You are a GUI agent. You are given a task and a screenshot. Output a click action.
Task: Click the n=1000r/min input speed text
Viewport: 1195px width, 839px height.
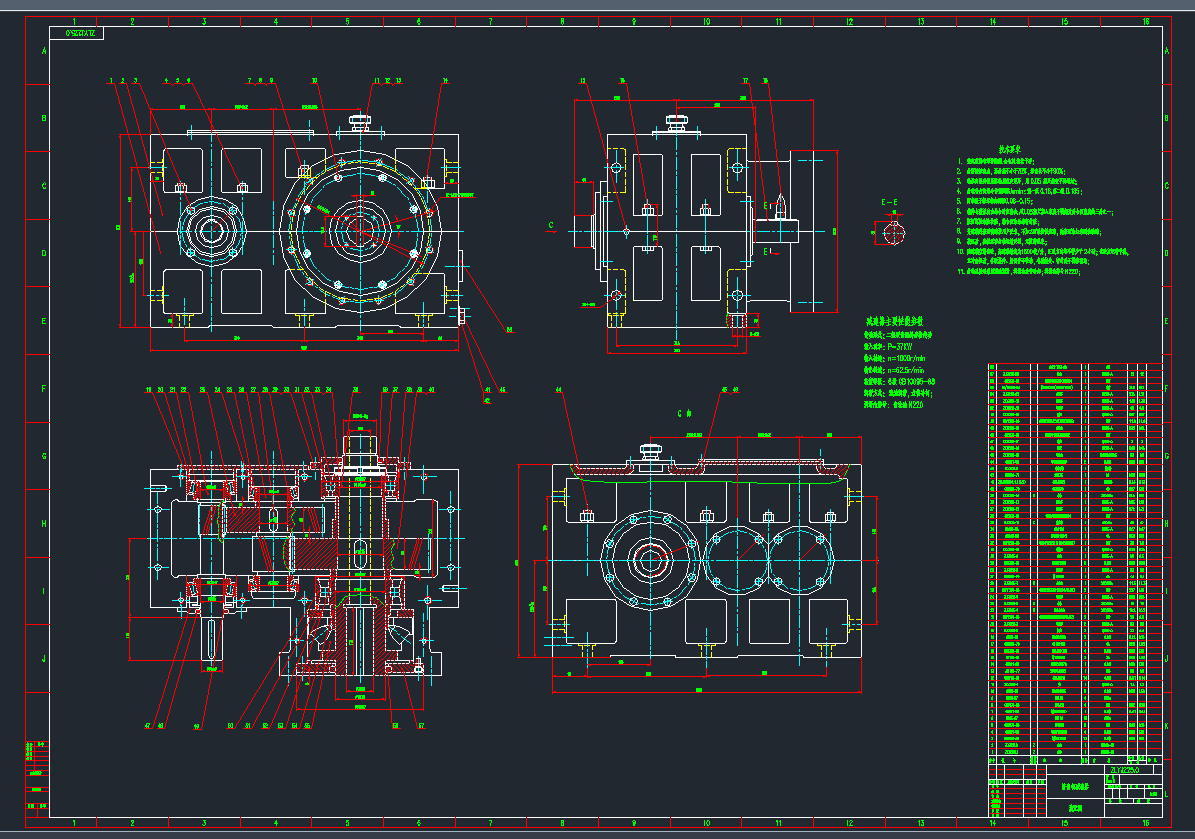[906, 358]
